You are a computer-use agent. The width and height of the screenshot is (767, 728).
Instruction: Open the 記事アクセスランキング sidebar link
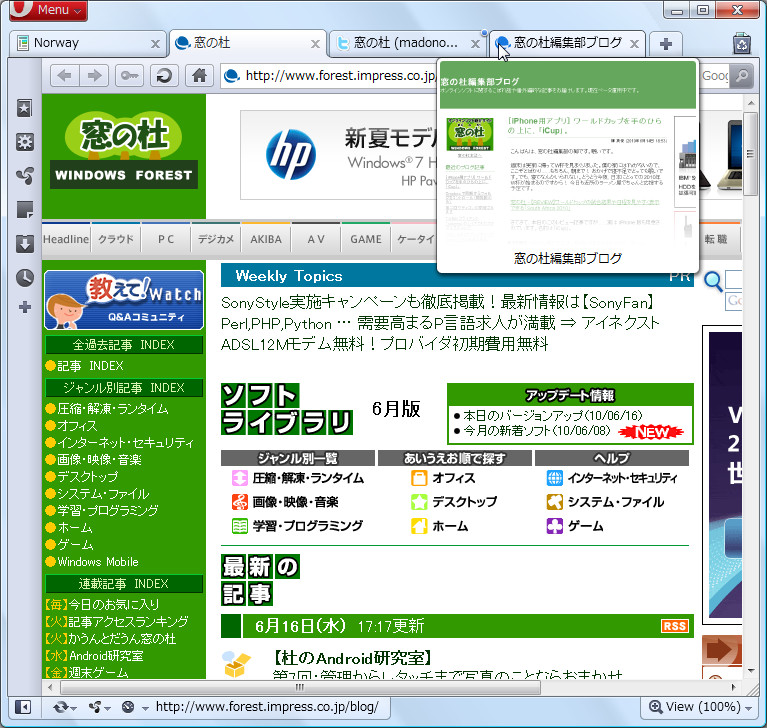point(128,622)
